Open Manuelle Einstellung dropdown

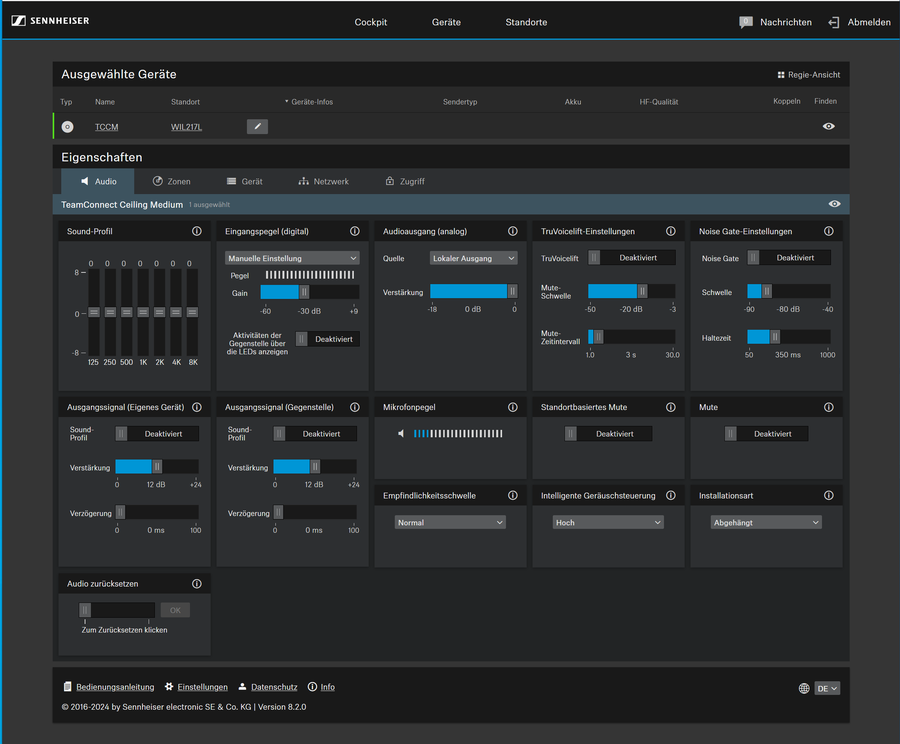point(292,258)
